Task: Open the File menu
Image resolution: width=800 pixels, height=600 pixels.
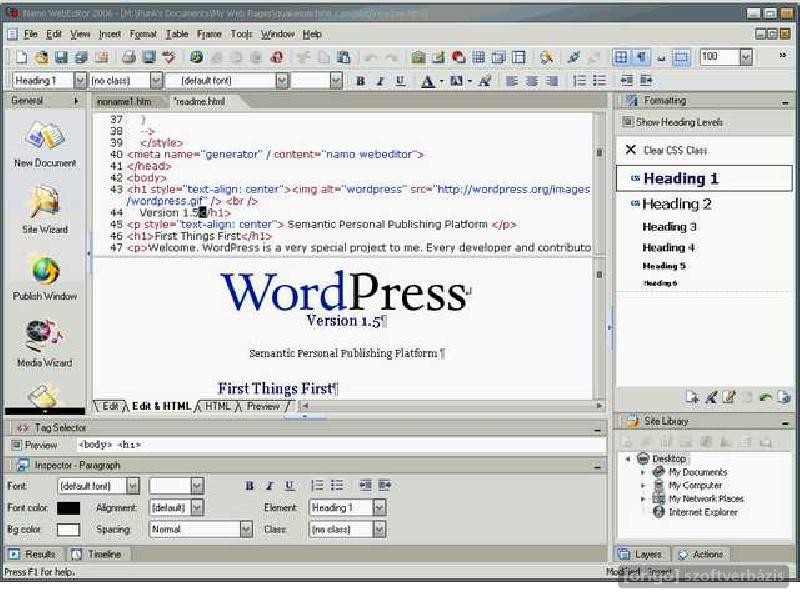Action: click(31, 34)
